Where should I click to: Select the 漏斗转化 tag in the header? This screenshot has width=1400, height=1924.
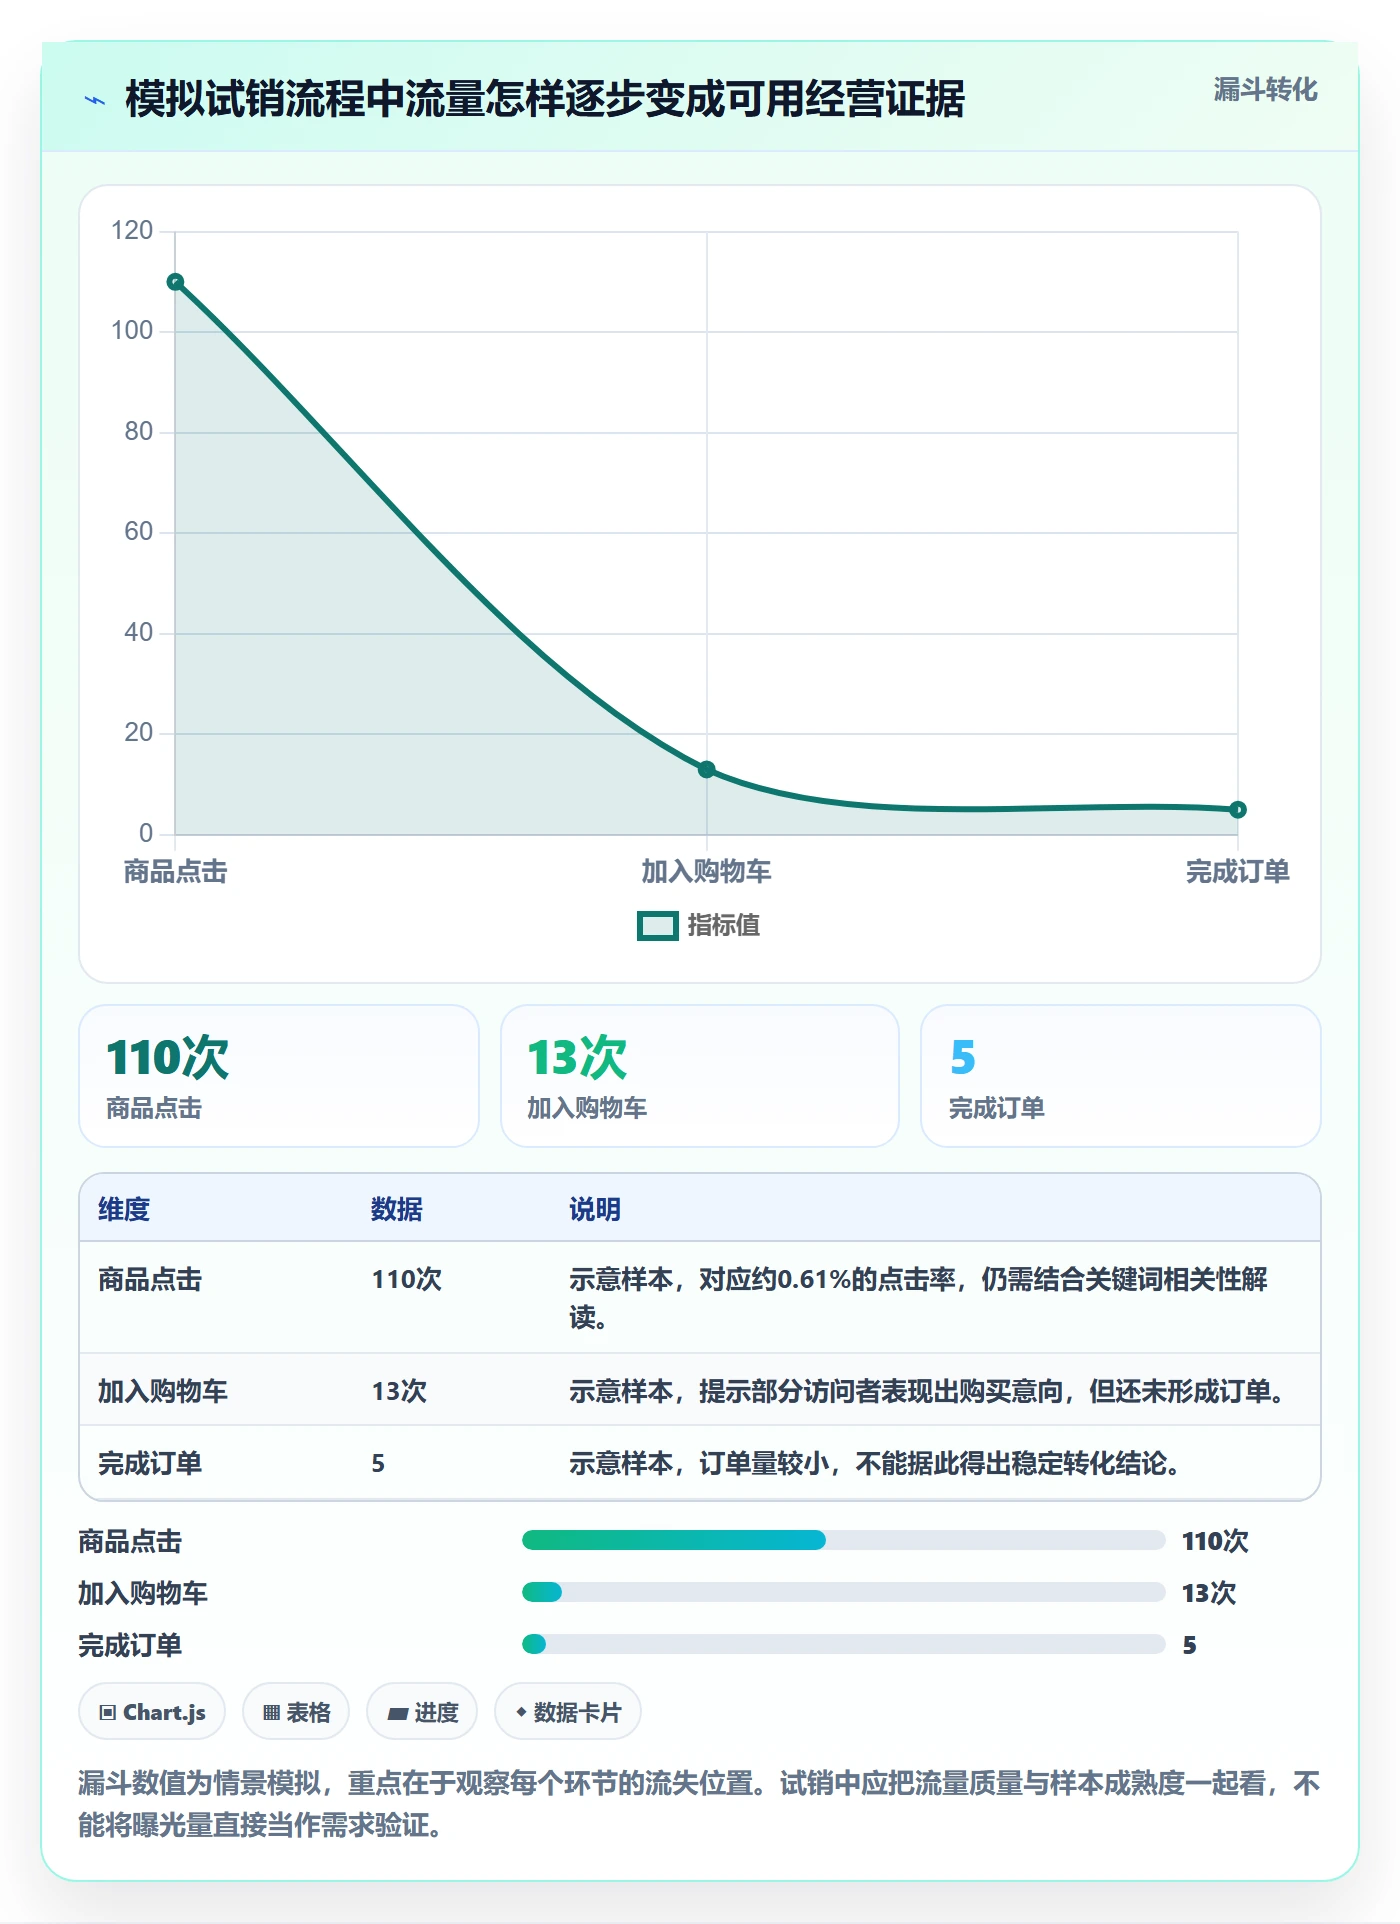(1266, 90)
